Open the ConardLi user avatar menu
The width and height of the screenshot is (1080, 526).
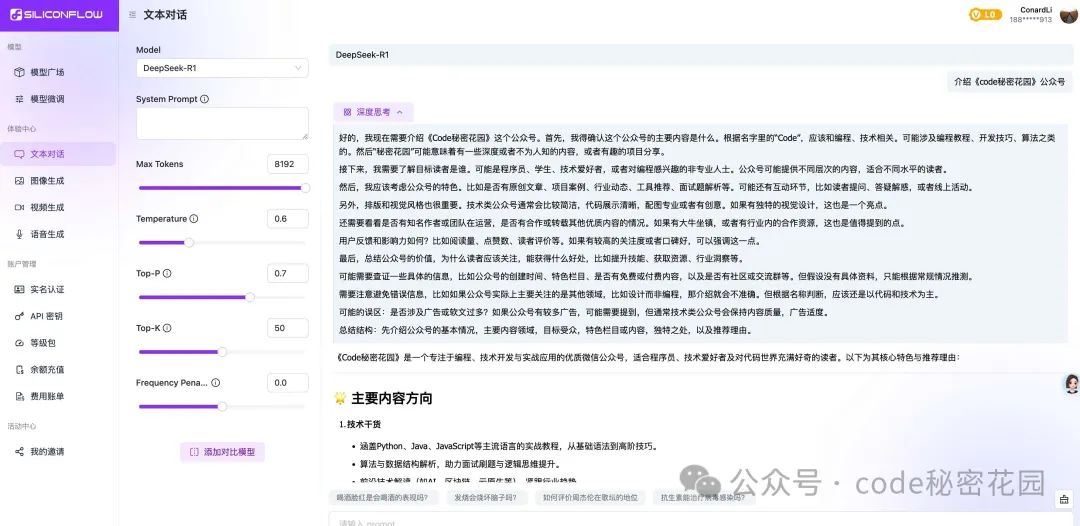pyautogui.click(x=1068, y=15)
